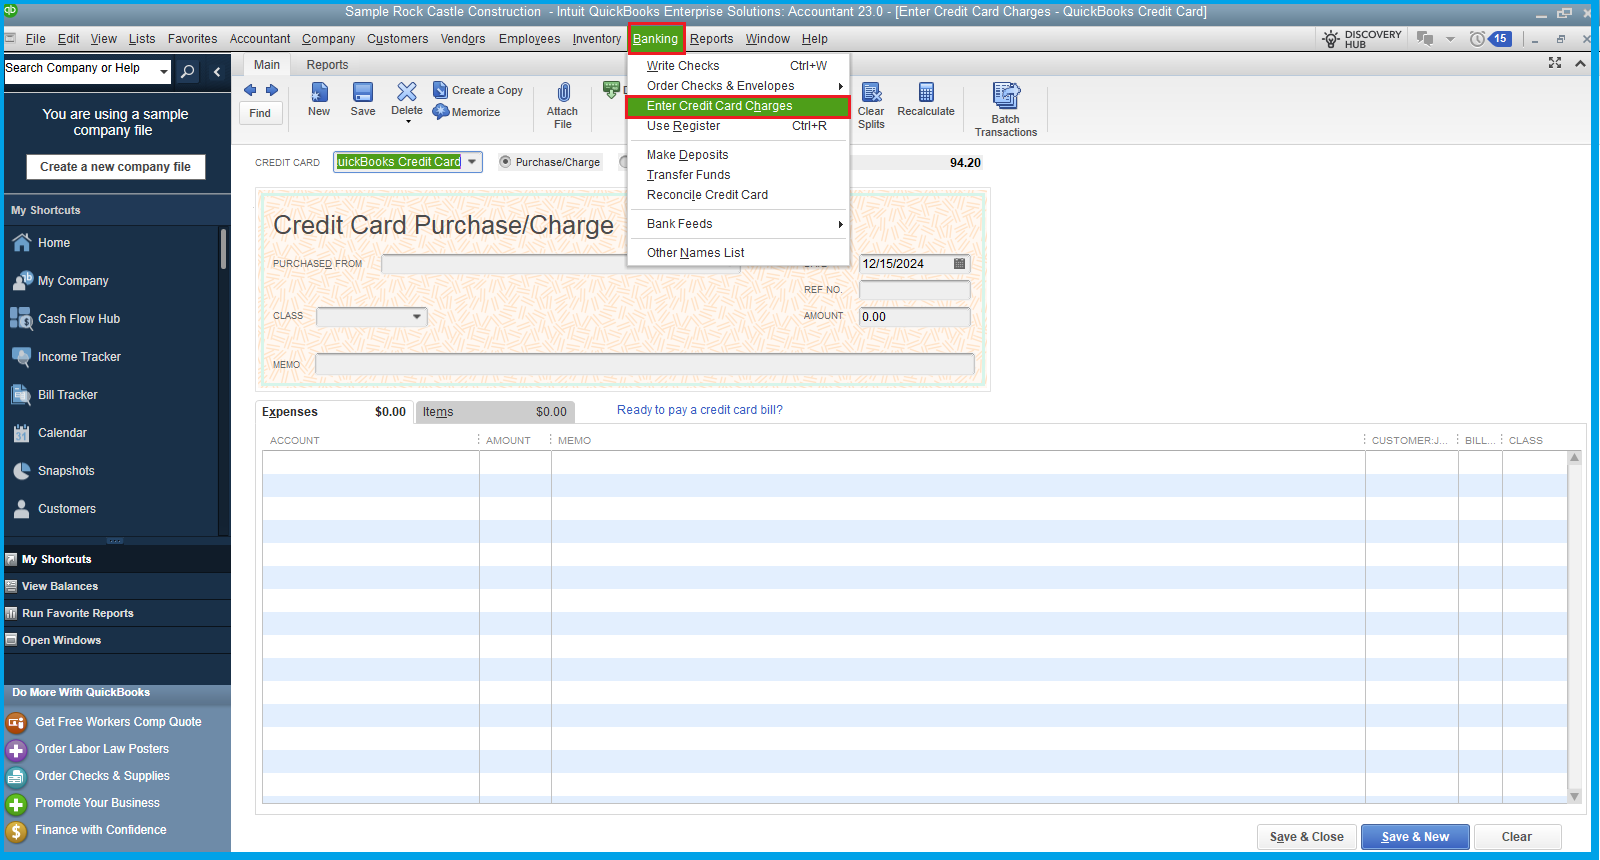The image size is (1600, 860).
Task: Click the Attach File paperclip icon
Action: (563, 93)
